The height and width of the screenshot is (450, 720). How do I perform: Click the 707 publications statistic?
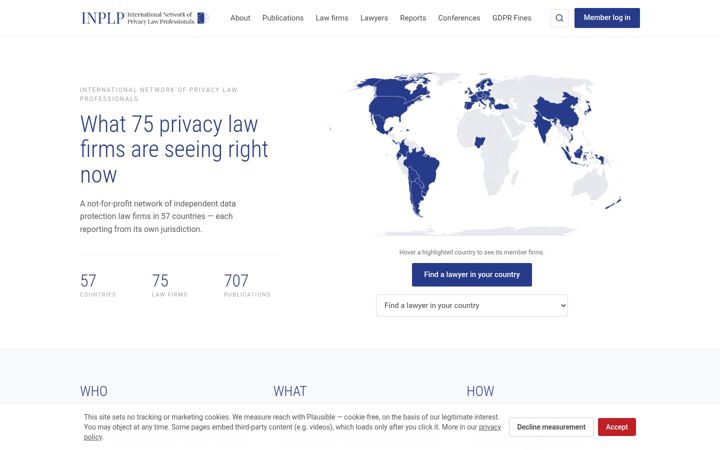247,285
